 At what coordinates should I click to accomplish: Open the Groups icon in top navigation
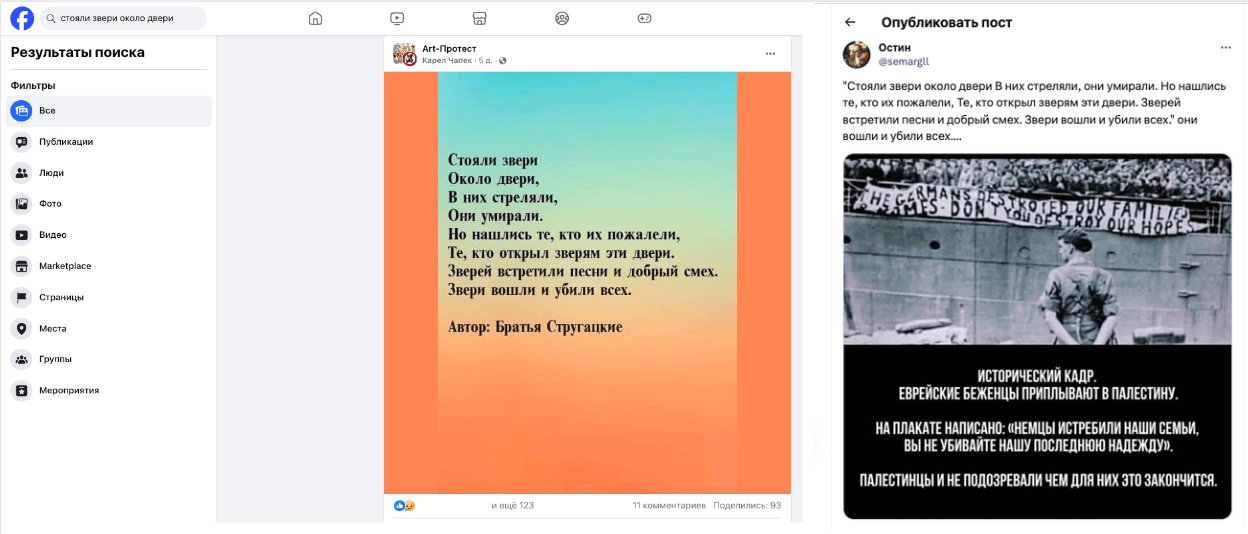point(562,18)
